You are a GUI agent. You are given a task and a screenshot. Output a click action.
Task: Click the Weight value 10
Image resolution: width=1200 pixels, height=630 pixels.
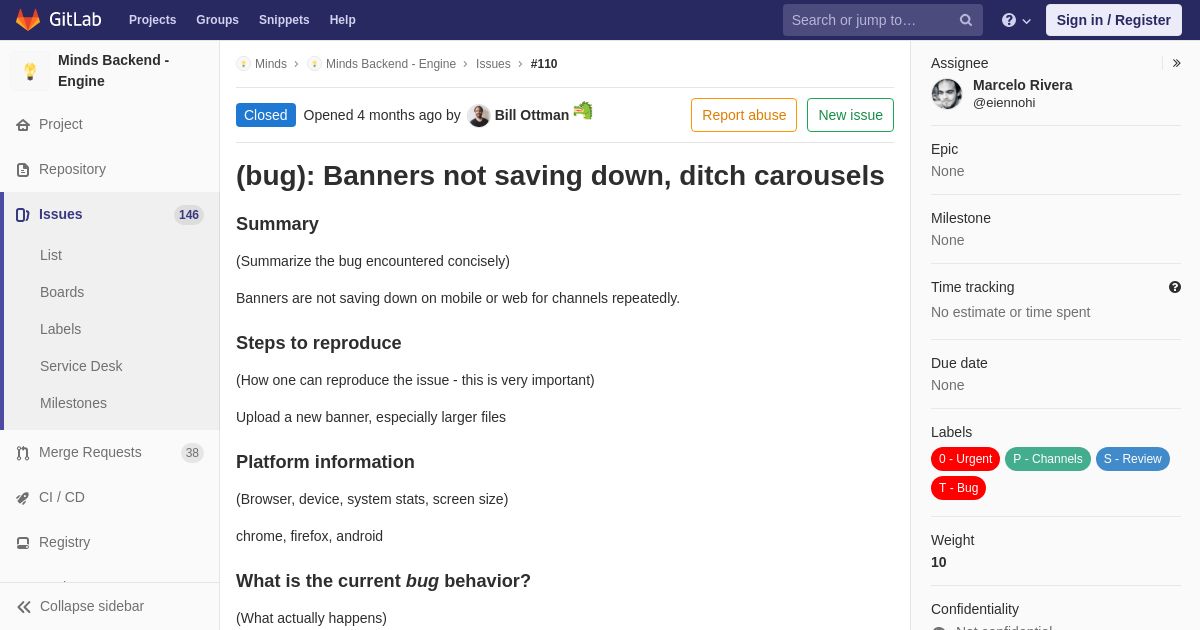[x=939, y=562]
